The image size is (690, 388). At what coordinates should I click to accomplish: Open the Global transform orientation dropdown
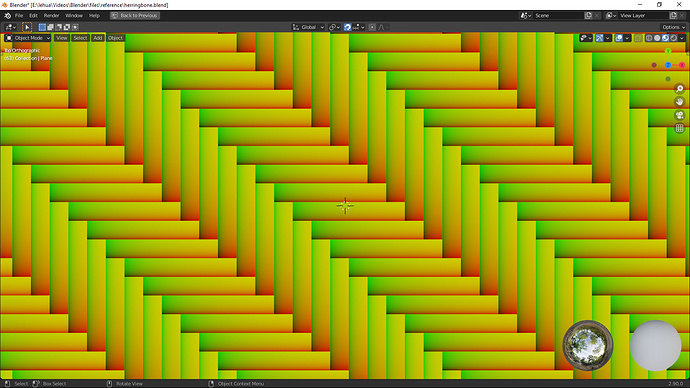(x=308, y=27)
